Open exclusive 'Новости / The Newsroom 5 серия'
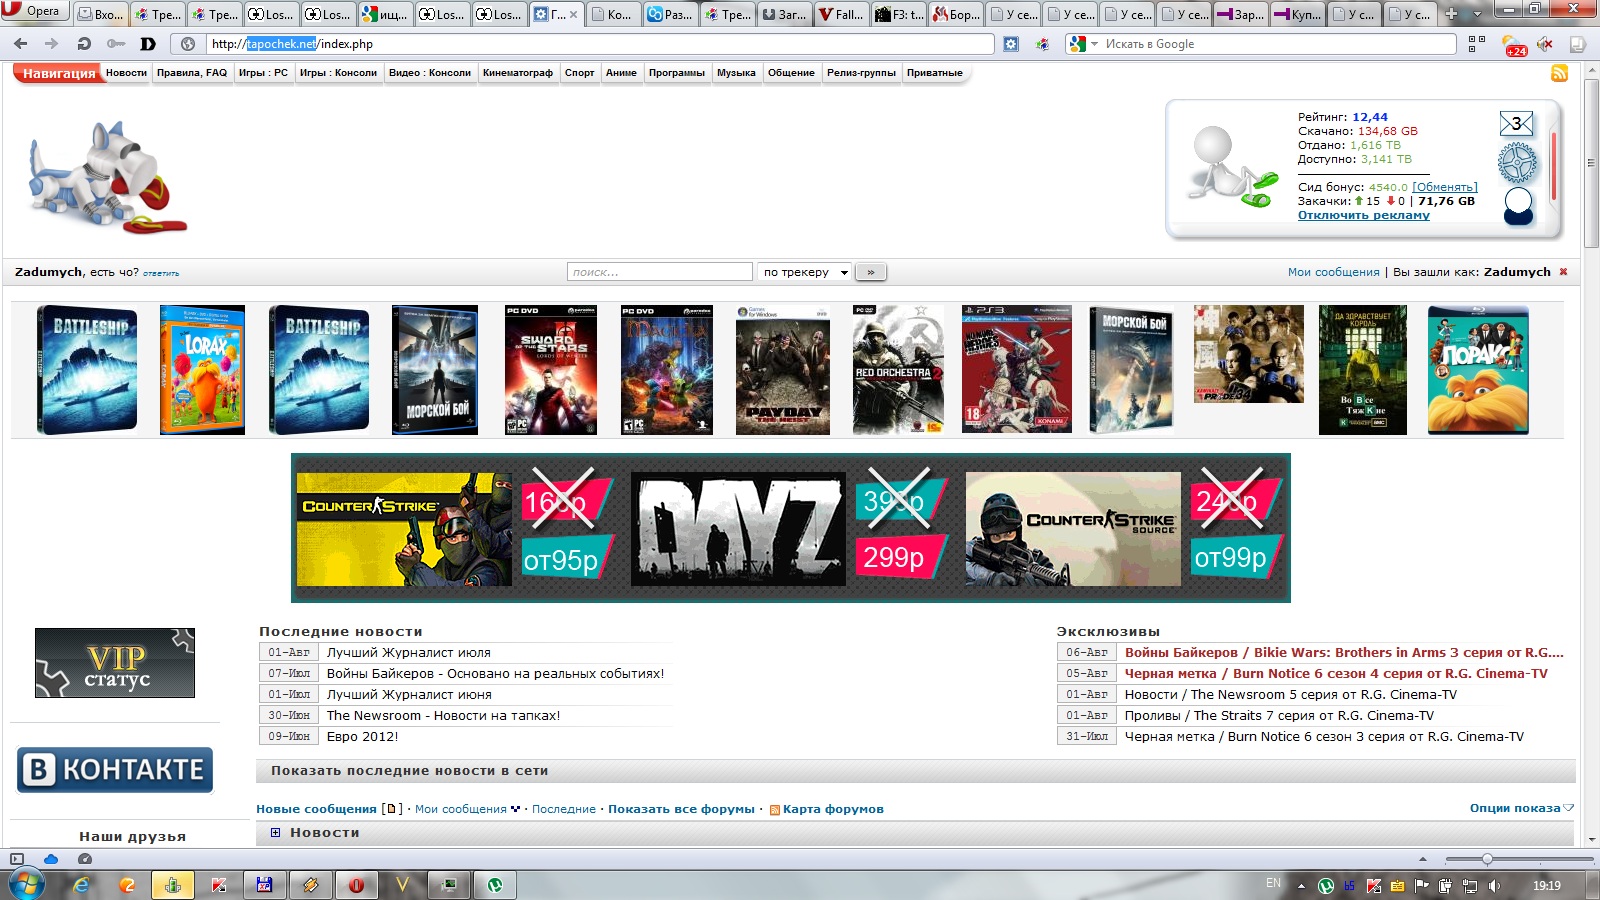Viewport: 1600px width, 900px height. click(x=1291, y=695)
